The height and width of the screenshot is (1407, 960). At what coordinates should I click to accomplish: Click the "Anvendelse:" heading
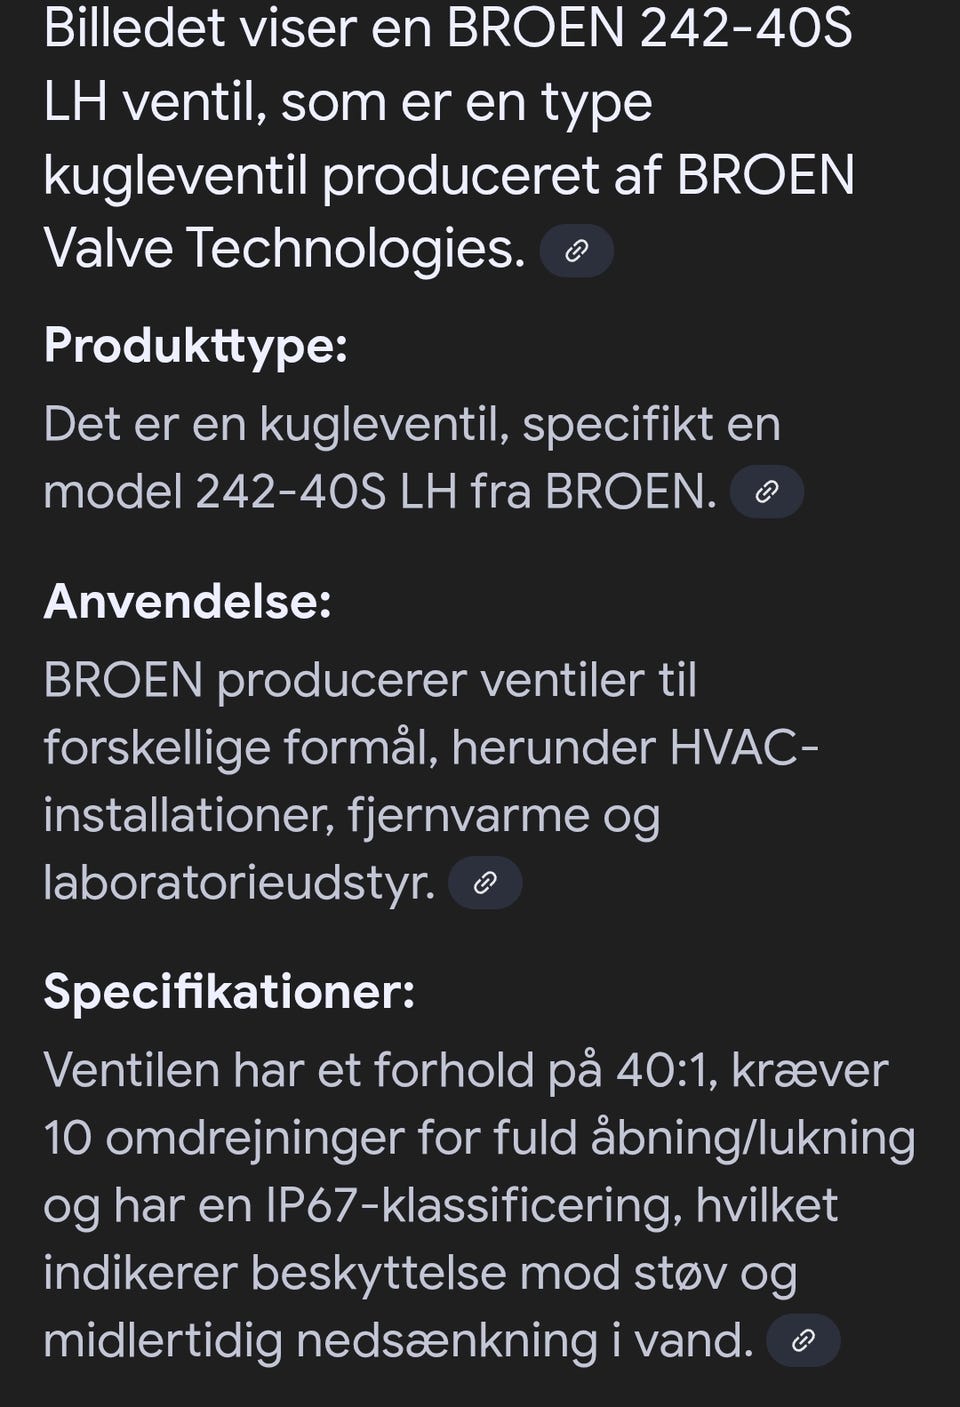187,602
